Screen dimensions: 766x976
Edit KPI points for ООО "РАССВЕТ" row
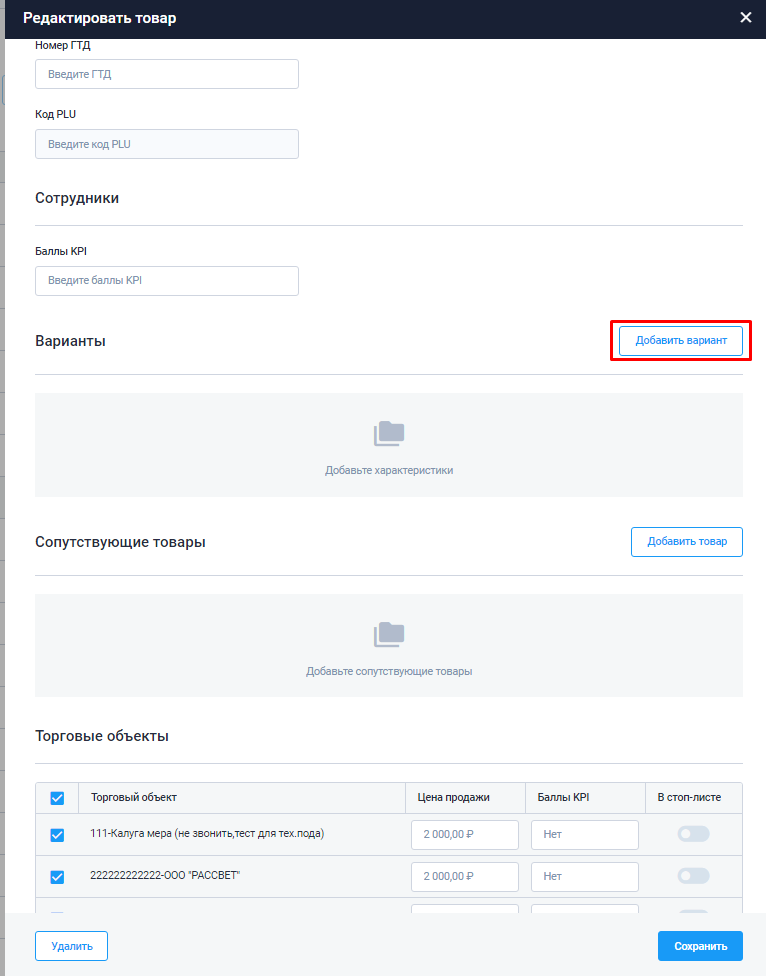click(x=584, y=877)
